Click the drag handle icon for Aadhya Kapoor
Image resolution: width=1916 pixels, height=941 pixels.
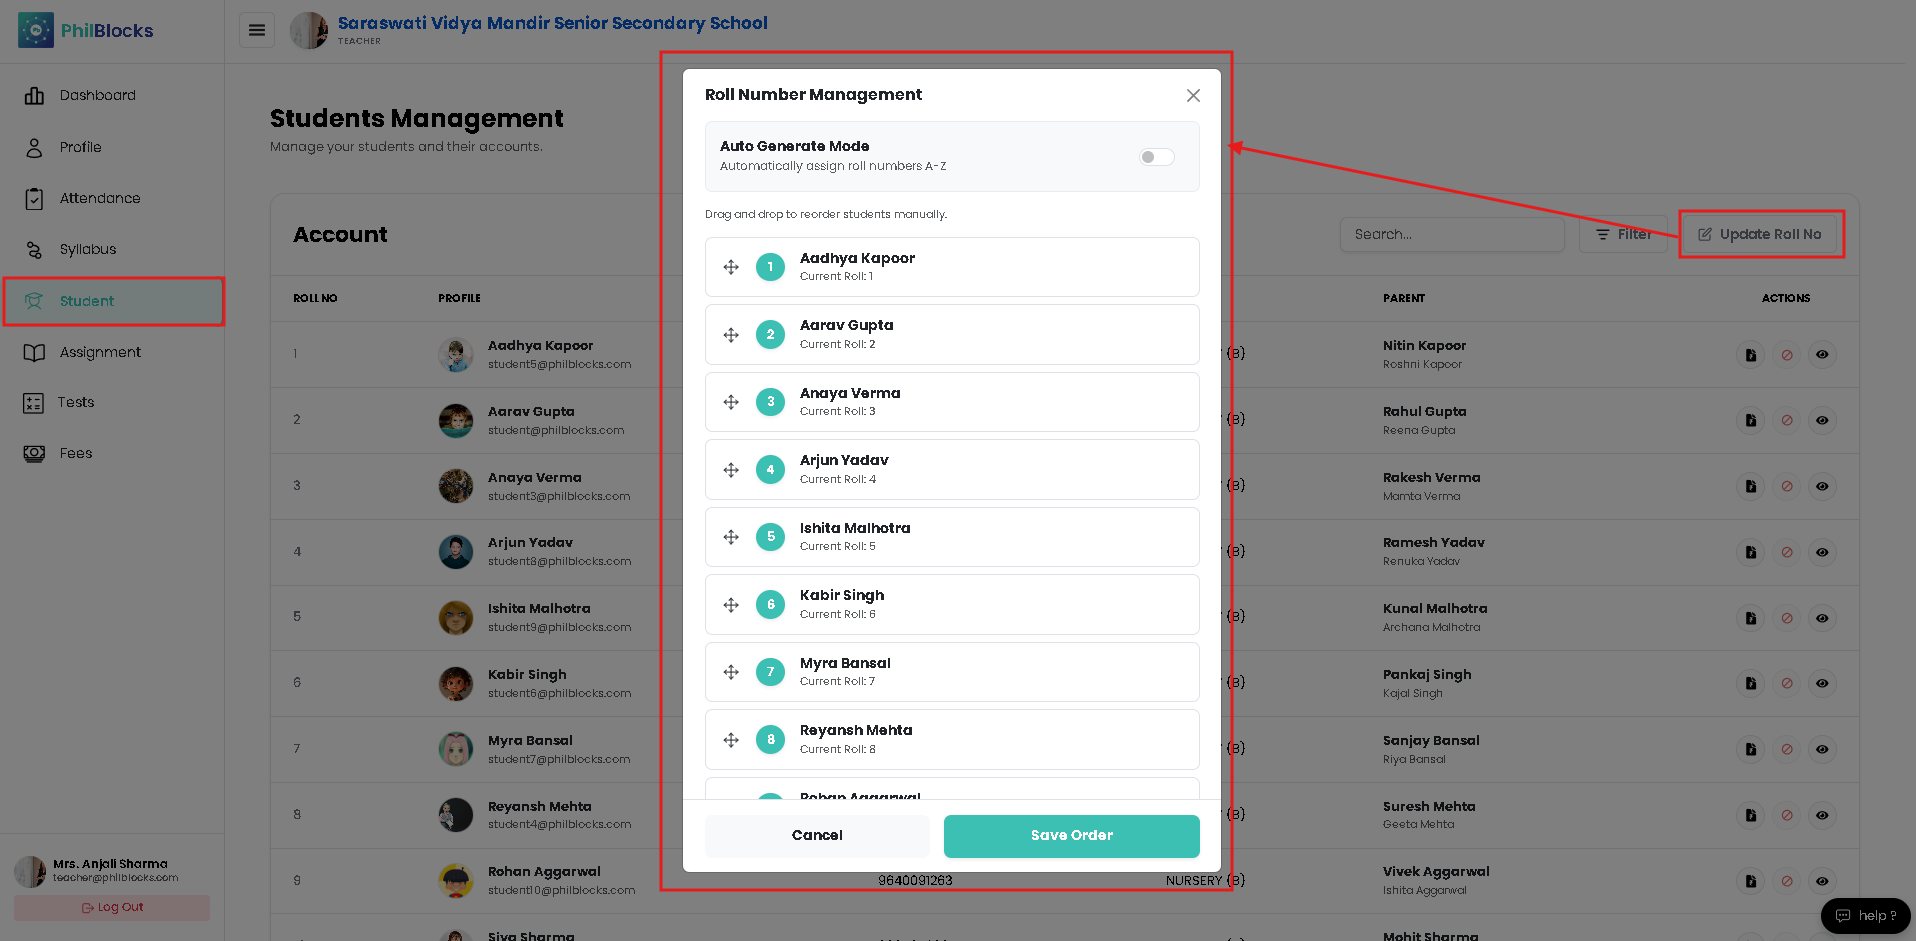coord(731,267)
